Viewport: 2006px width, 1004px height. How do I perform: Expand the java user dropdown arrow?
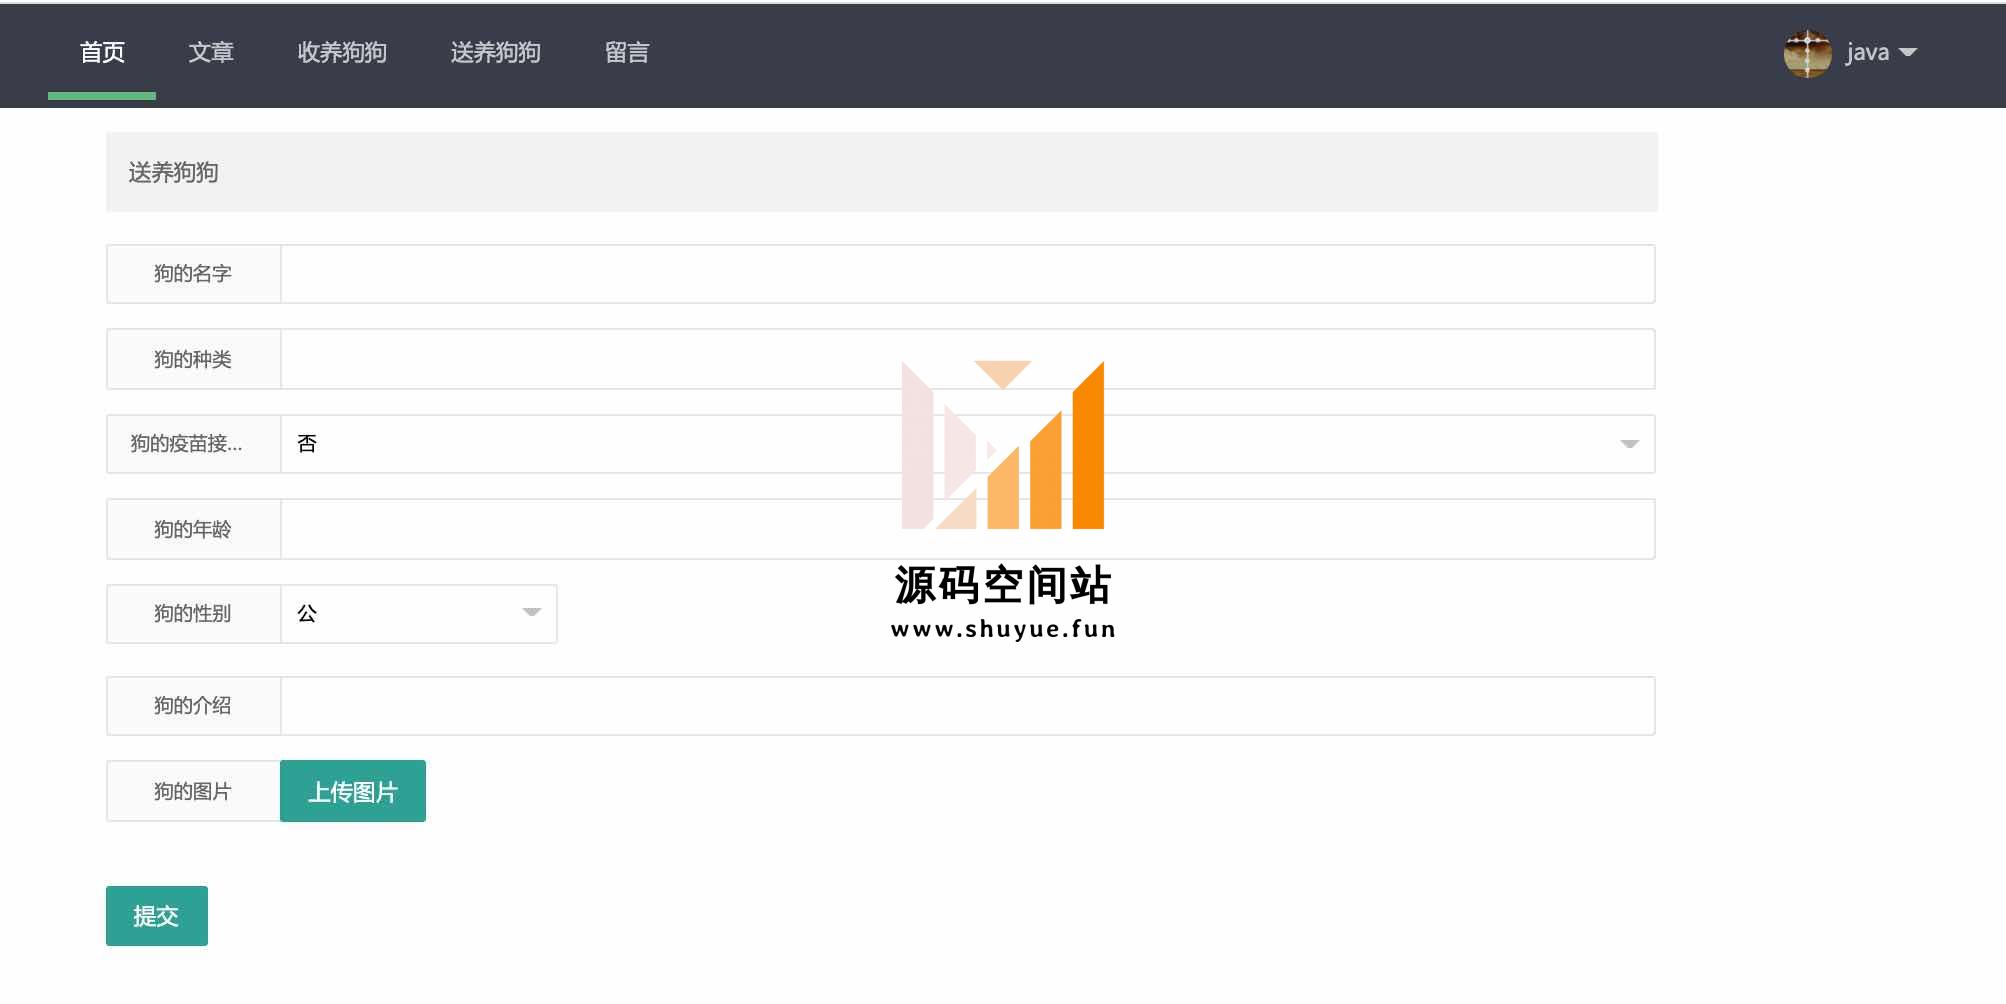[x=1907, y=53]
